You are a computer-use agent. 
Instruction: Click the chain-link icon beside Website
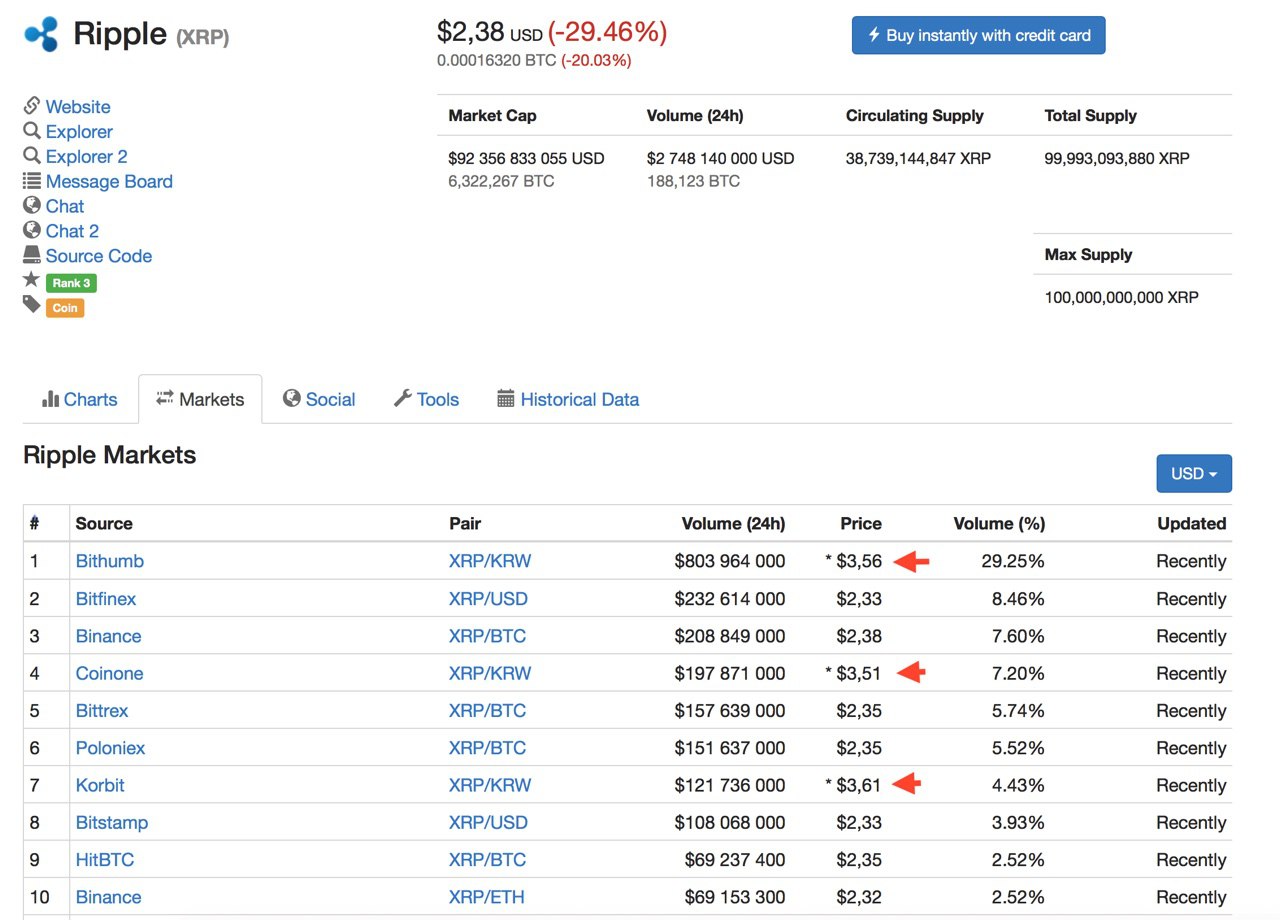(32, 106)
